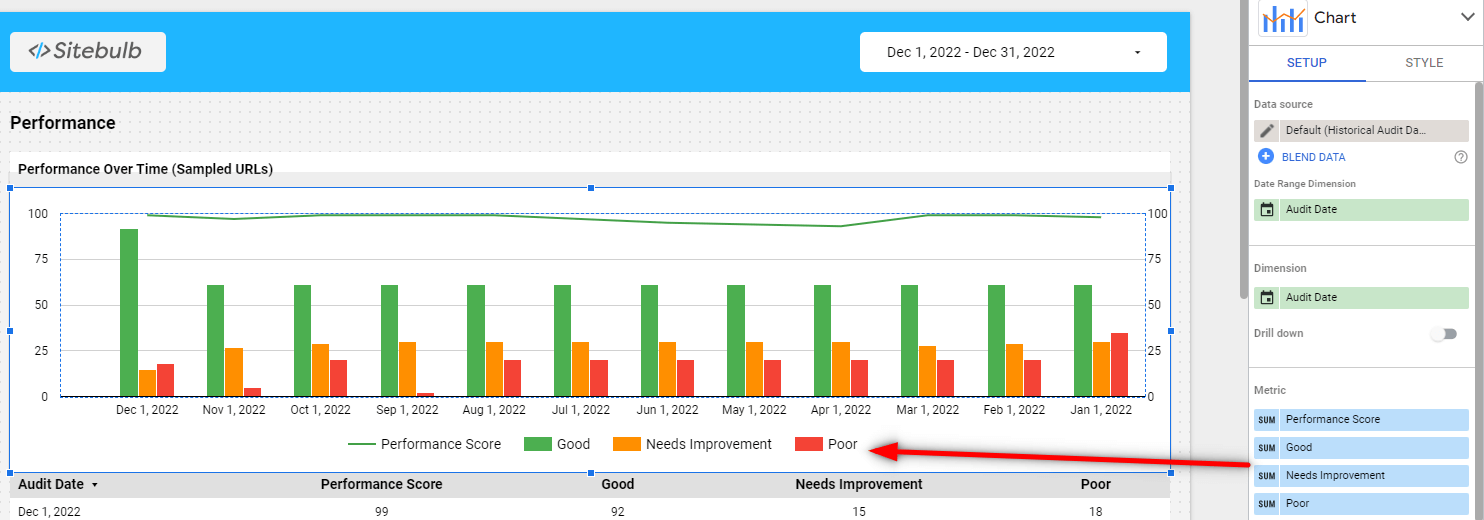The height and width of the screenshot is (520, 1484).
Task: Click the Needs Improvement column header
Action: coord(859,484)
